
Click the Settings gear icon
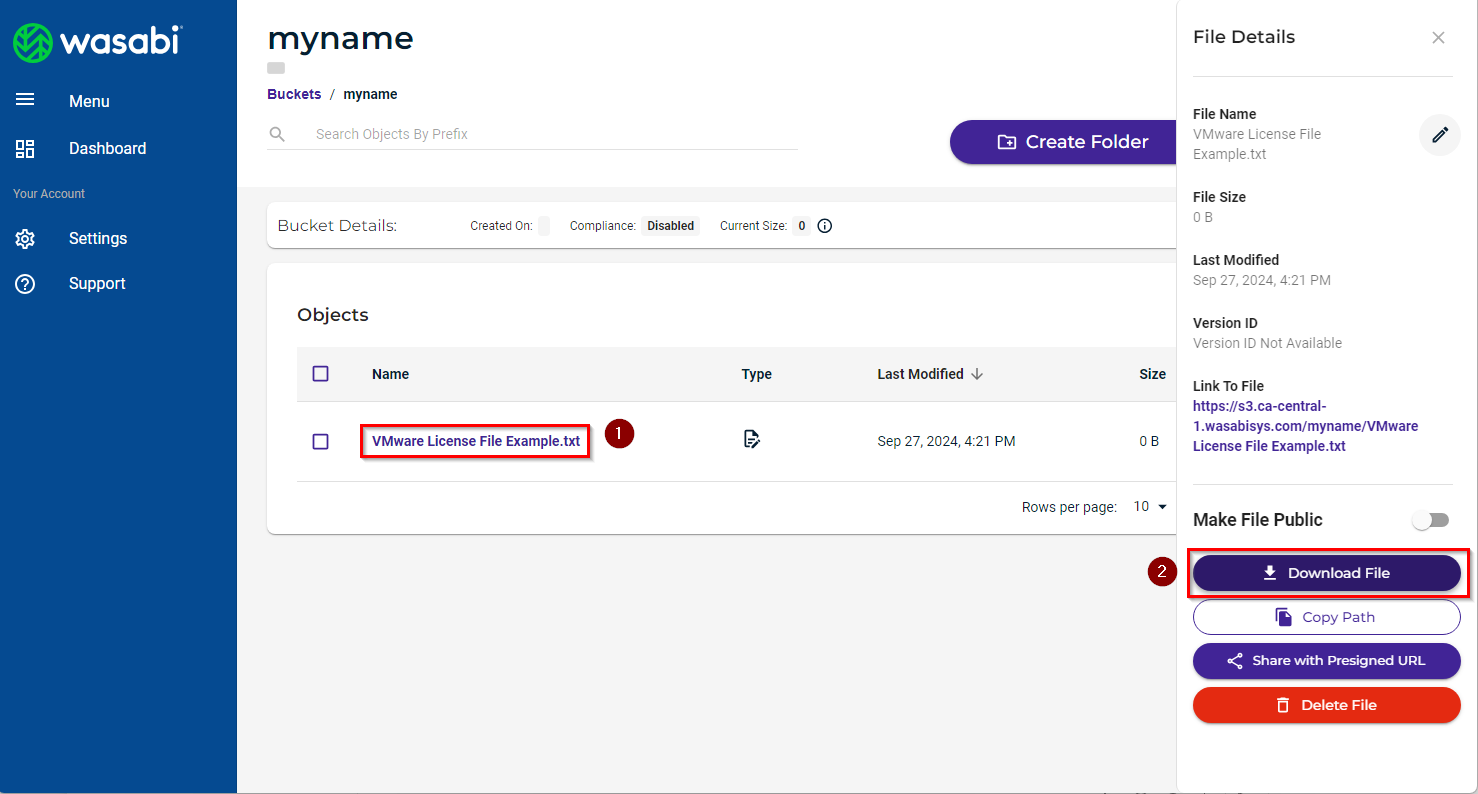[25, 239]
